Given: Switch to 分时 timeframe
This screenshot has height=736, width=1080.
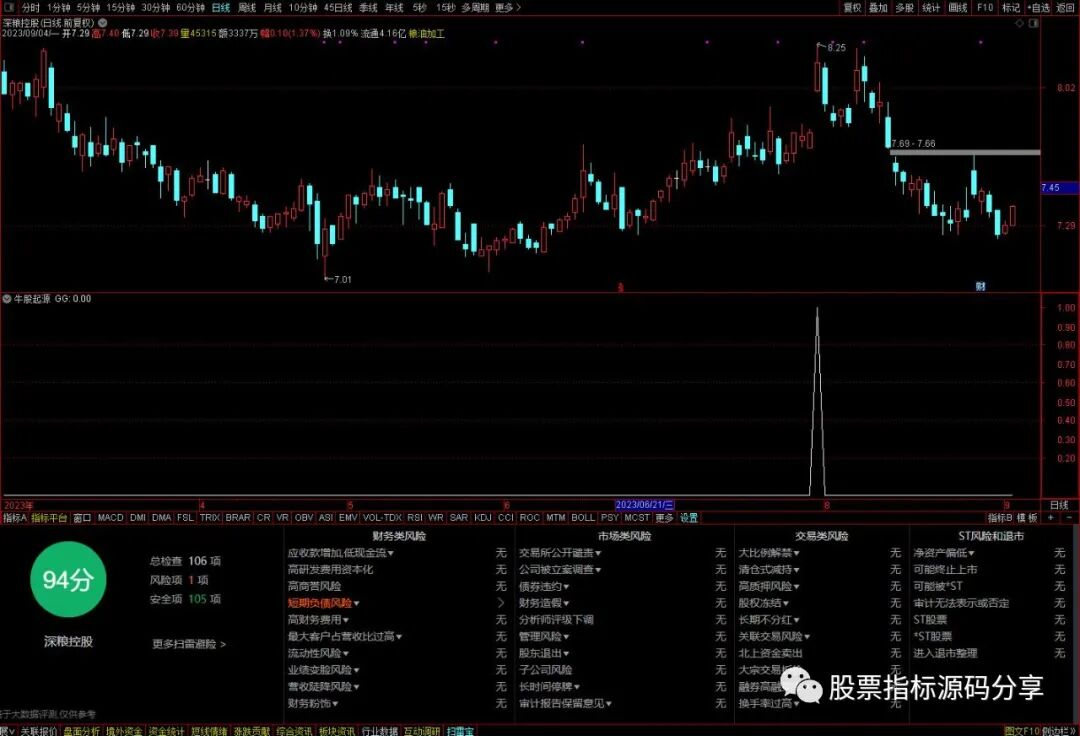Looking at the screenshot, I should tap(30, 8).
